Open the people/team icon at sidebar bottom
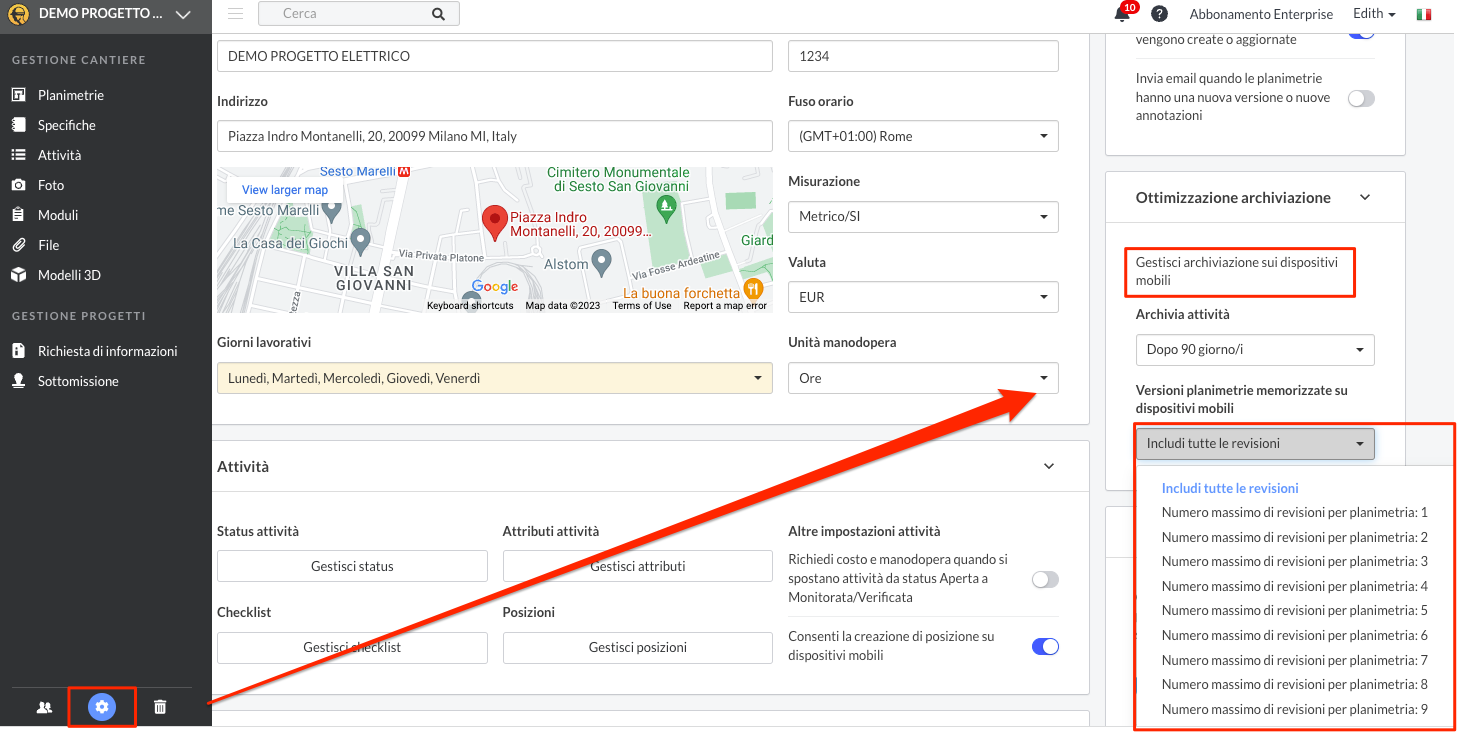1457x732 pixels. 44,707
